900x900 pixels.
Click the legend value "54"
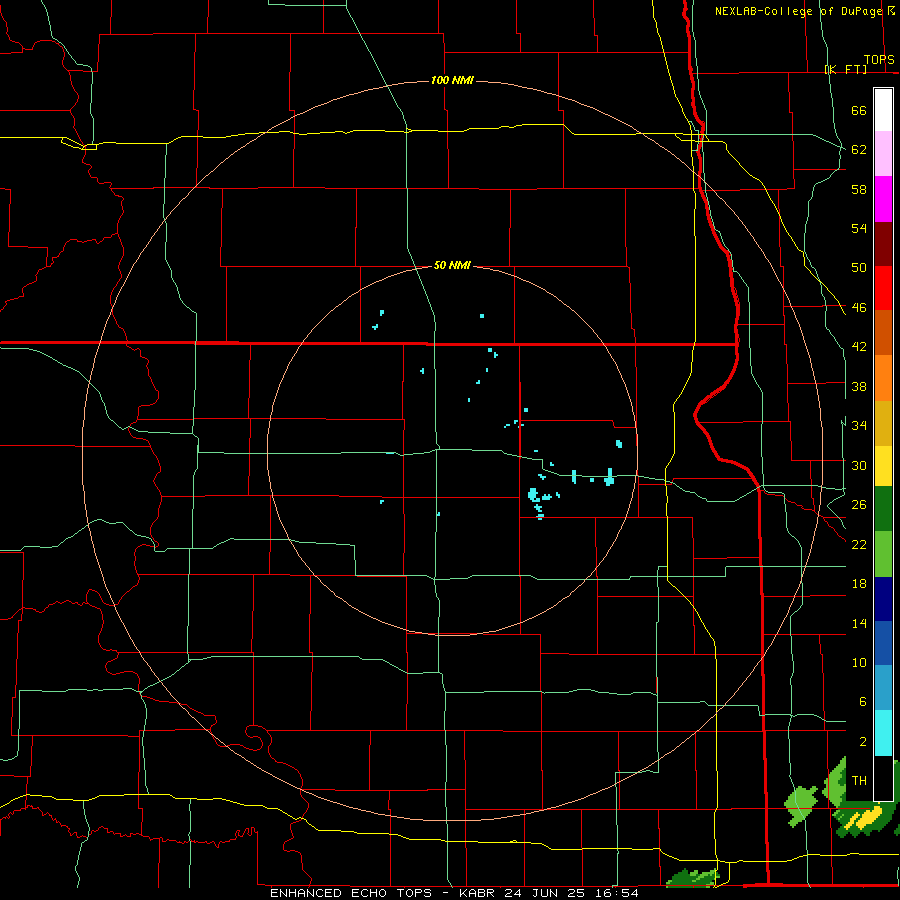[x=859, y=228]
